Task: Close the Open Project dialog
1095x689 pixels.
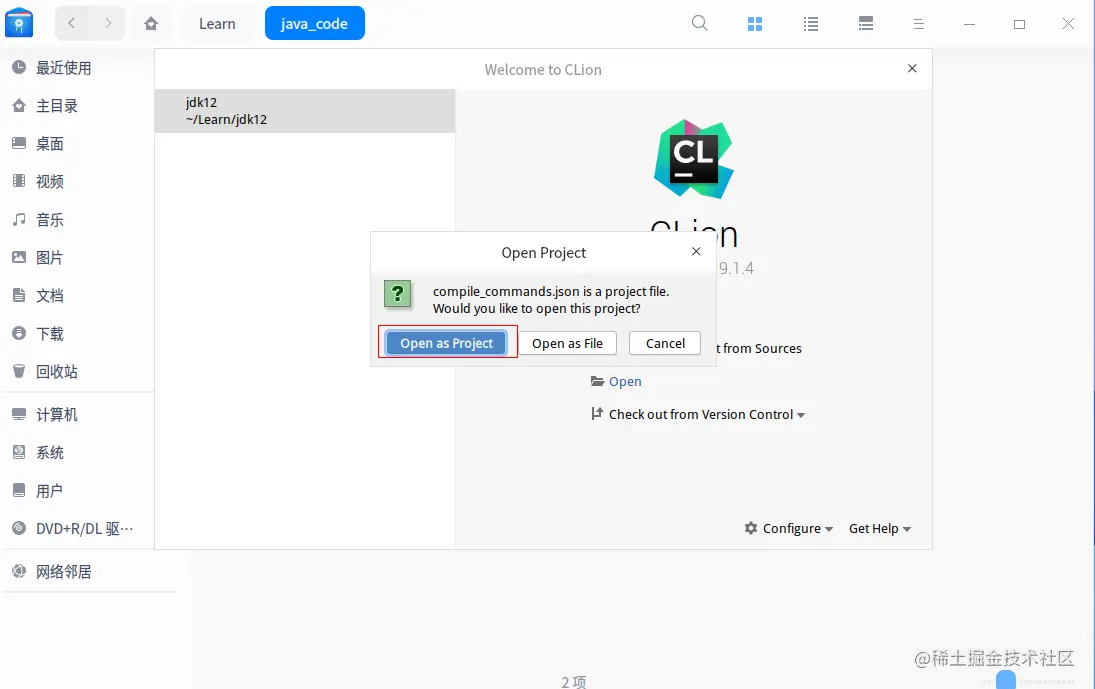Action: tap(696, 251)
